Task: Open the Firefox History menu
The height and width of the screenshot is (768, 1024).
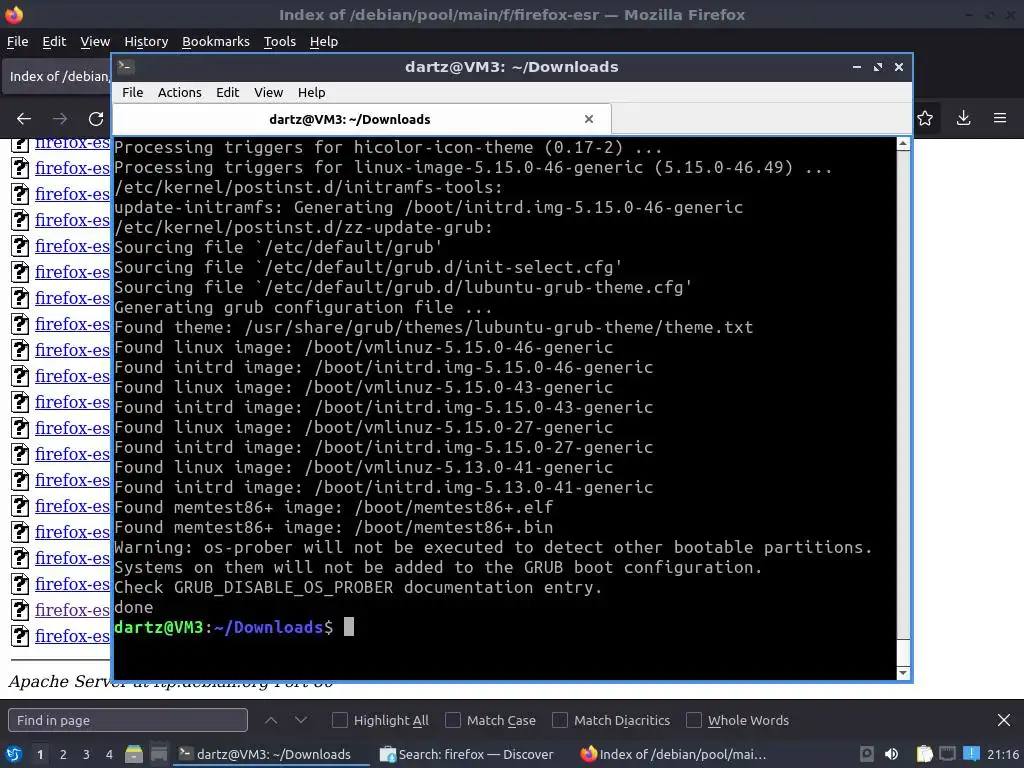Action: 146,41
